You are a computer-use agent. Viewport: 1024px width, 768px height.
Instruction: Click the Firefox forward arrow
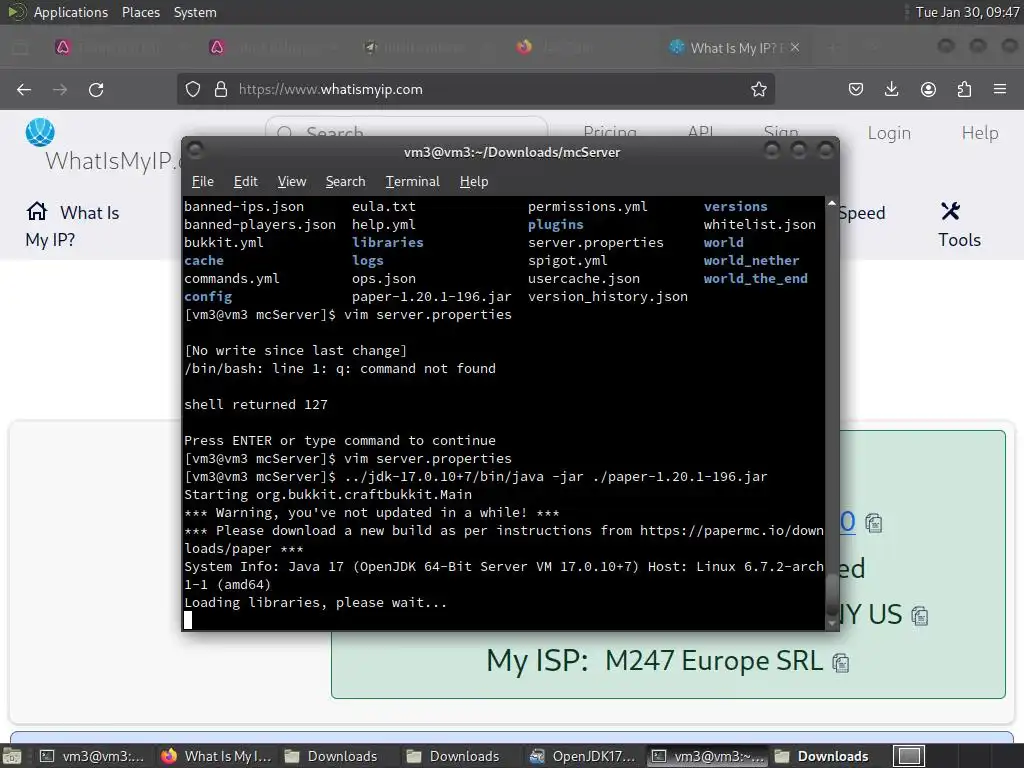click(x=60, y=89)
